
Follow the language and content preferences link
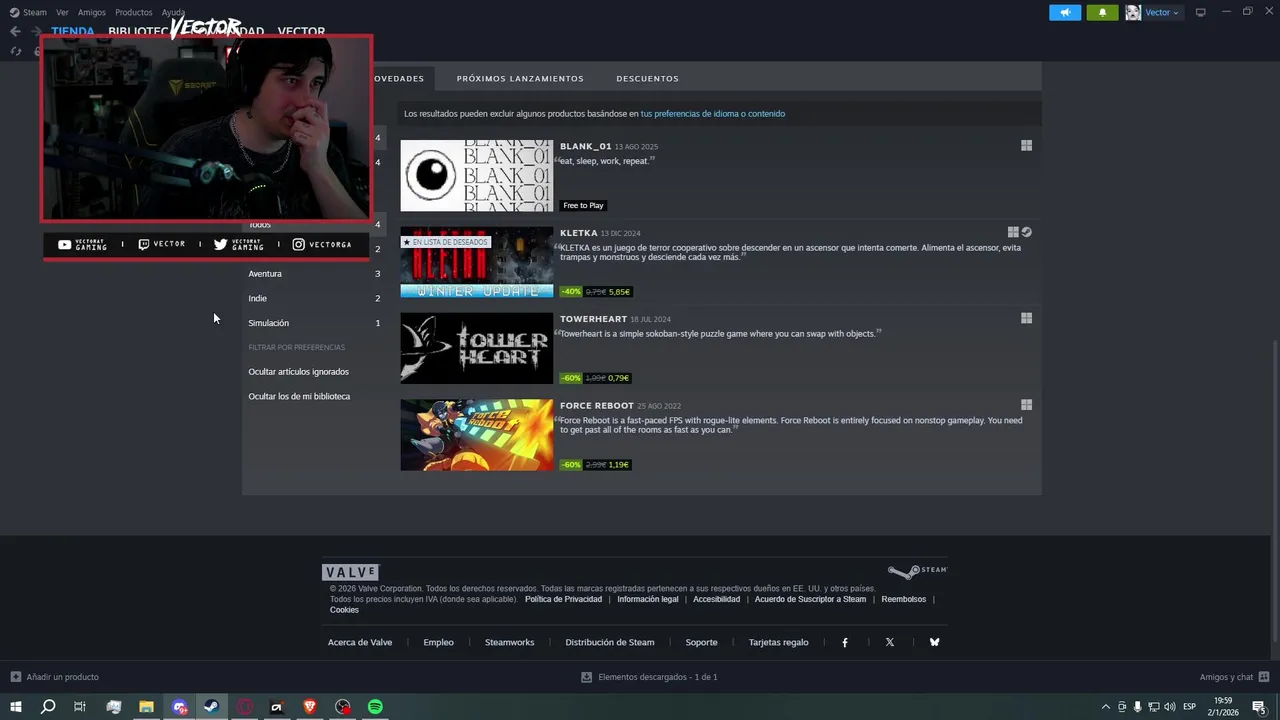point(713,114)
